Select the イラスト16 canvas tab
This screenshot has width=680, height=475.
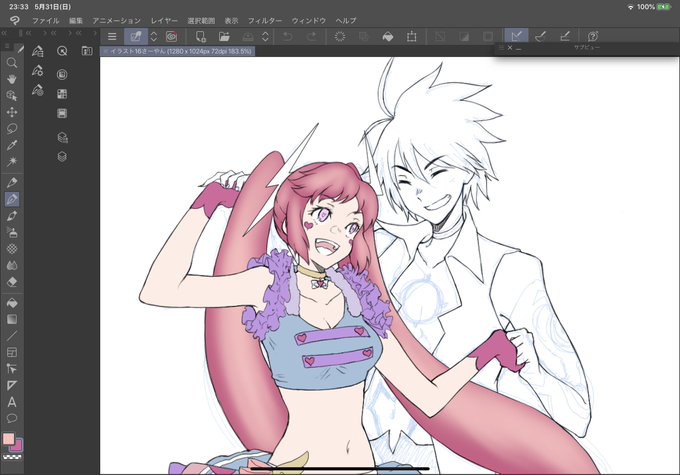178,51
